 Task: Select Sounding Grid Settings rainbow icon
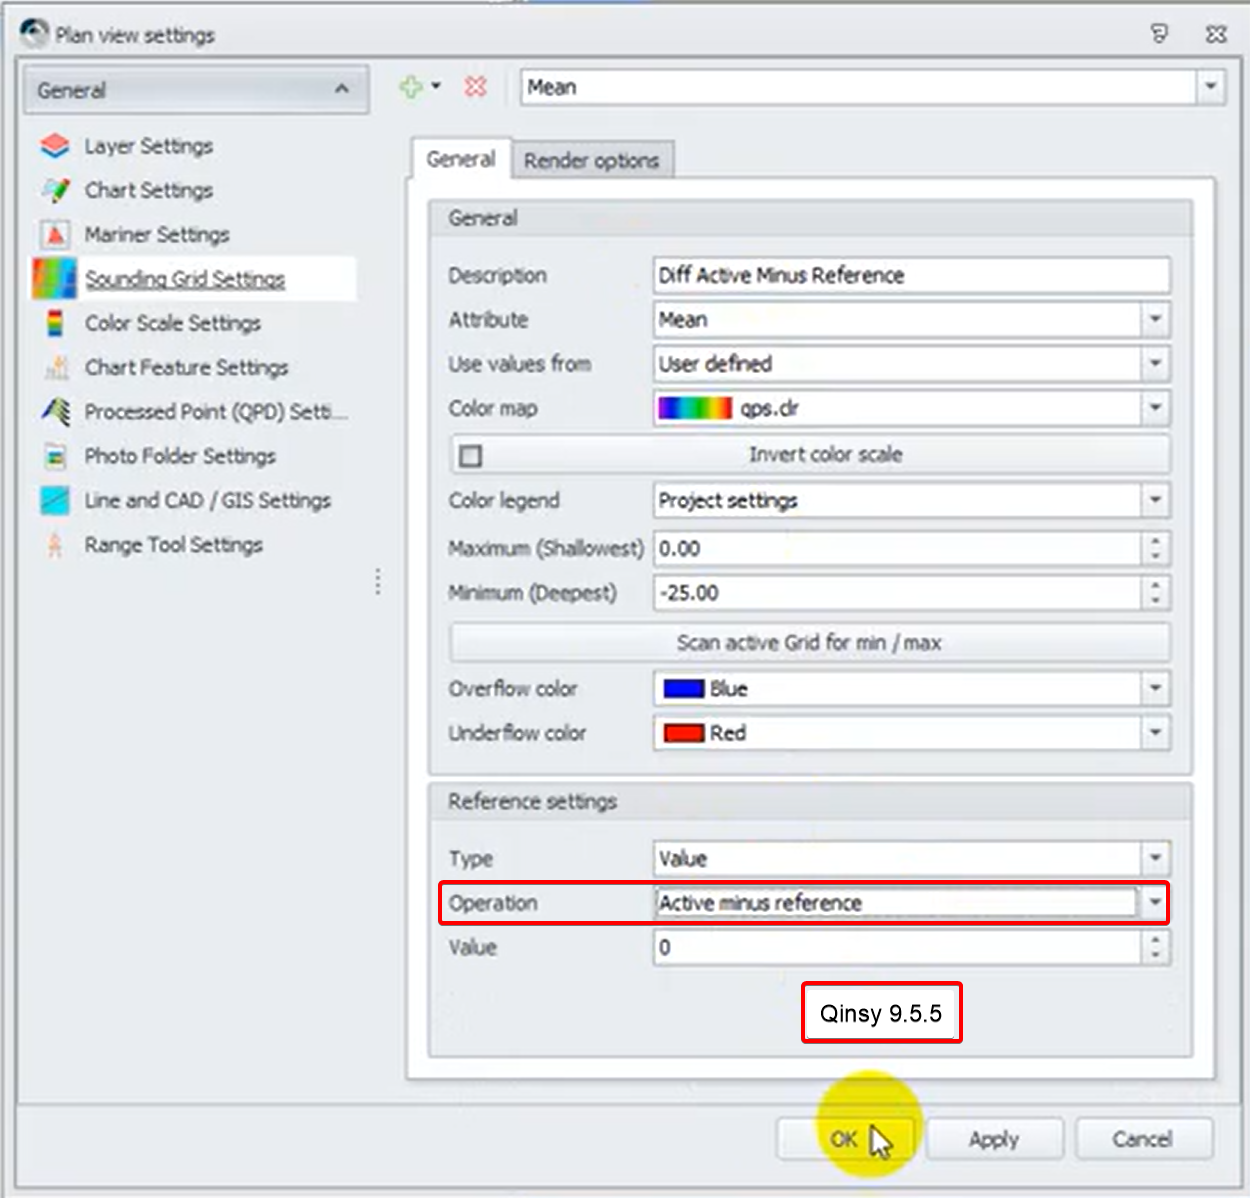coord(54,279)
